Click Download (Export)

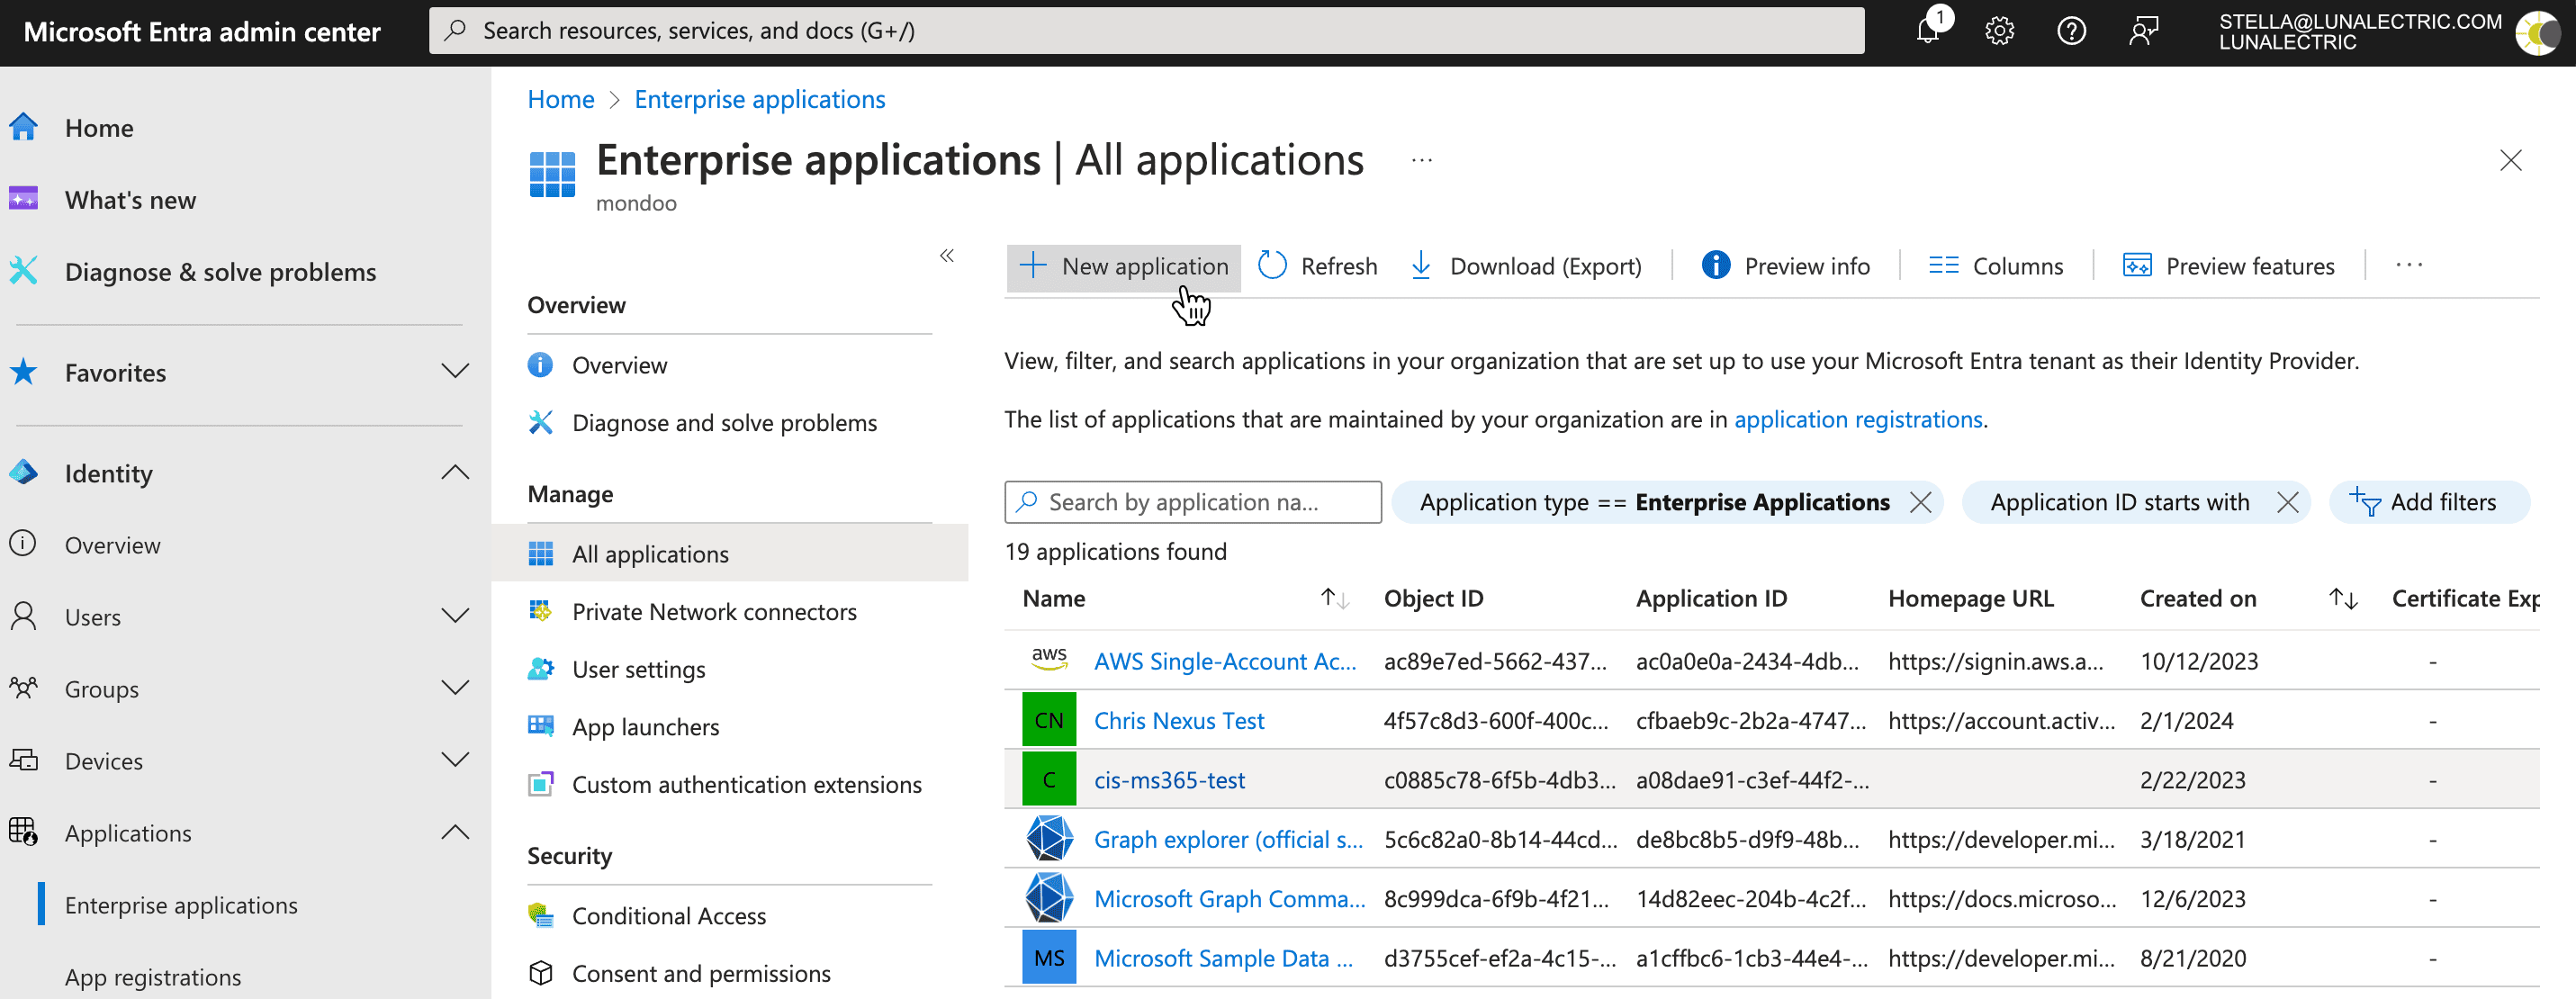(x=1526, y=266)
